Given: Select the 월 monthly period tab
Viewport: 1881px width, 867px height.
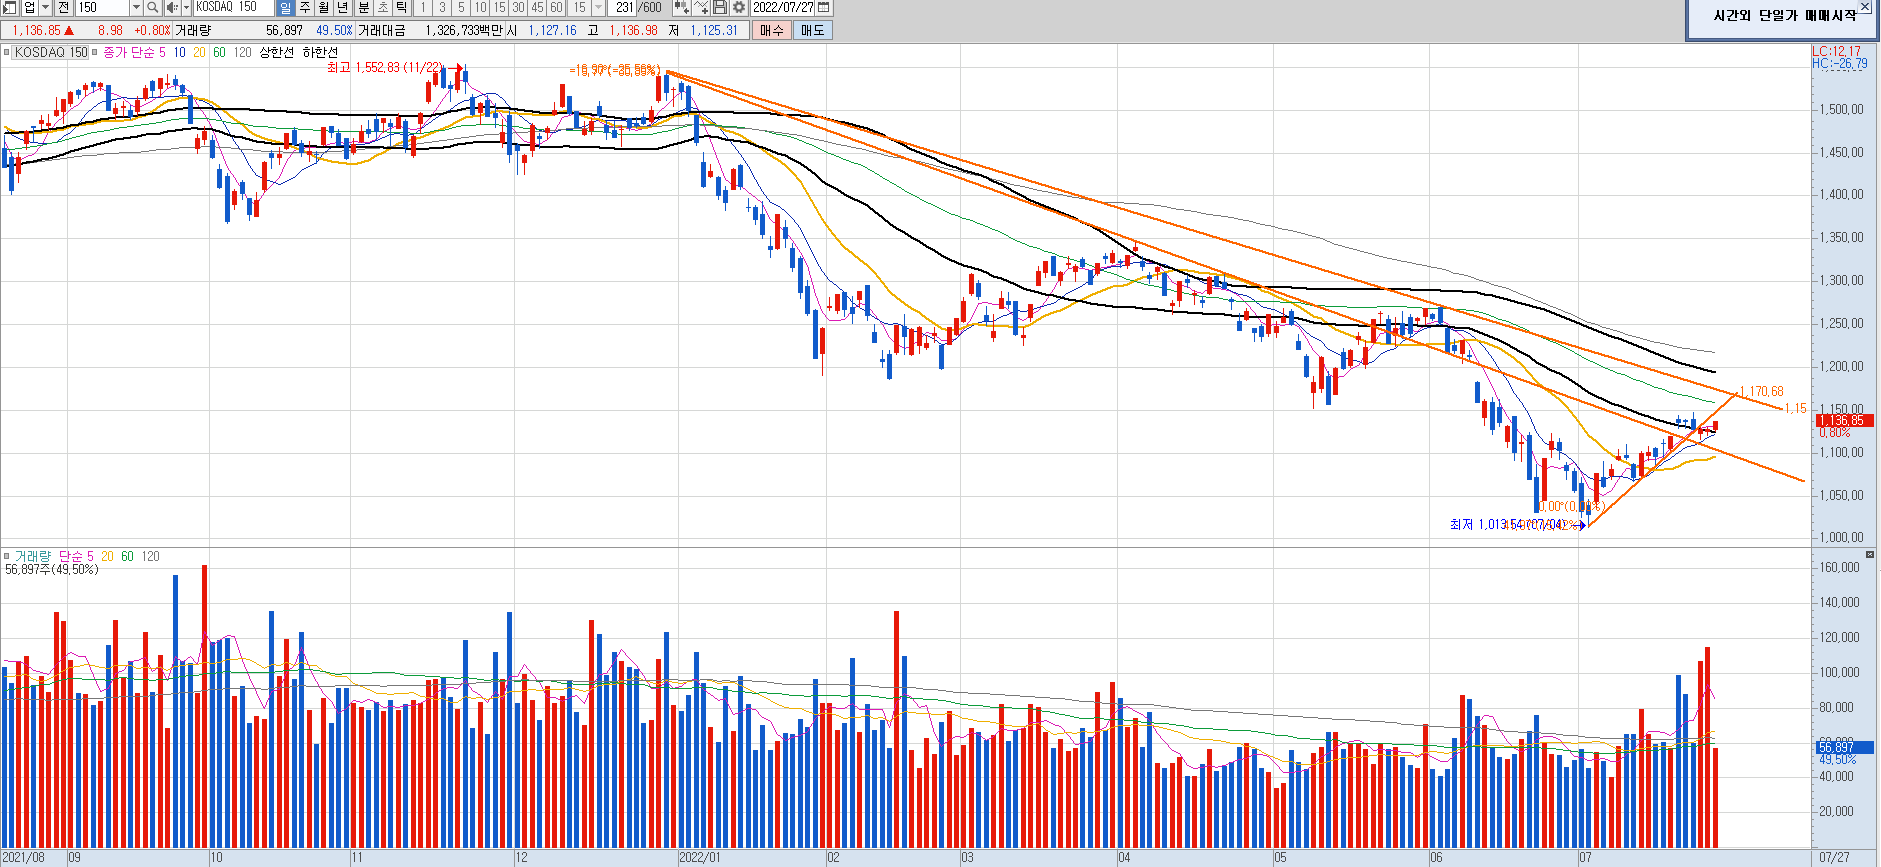Looking at the screenshot, I should pos(324,7).
